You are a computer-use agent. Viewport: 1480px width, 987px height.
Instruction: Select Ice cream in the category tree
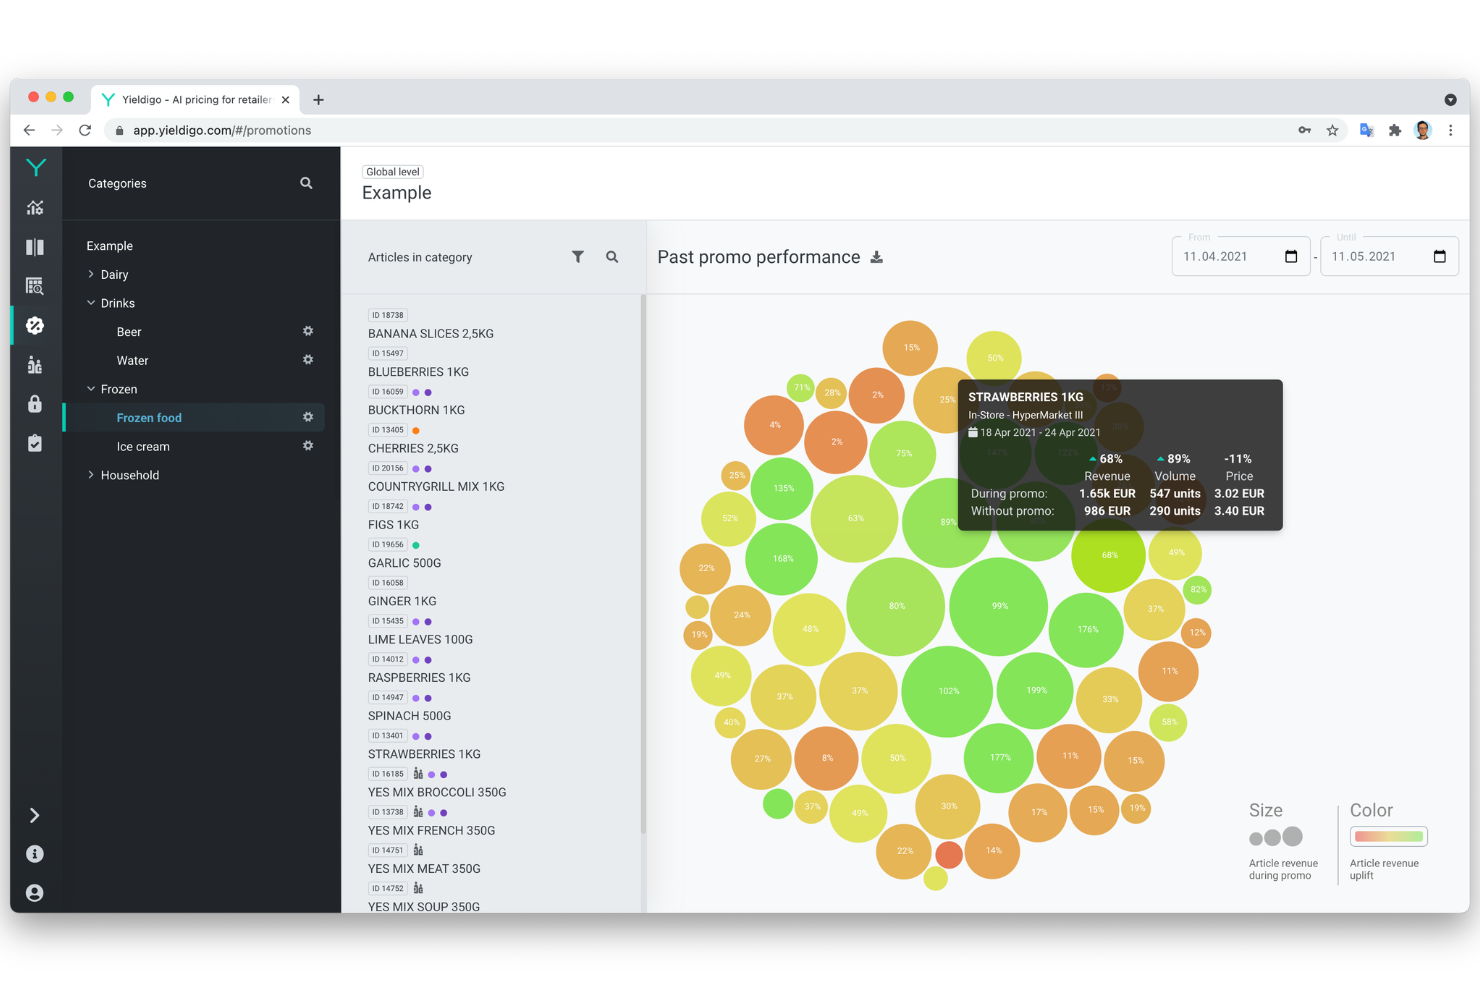[x=143, y=446]
